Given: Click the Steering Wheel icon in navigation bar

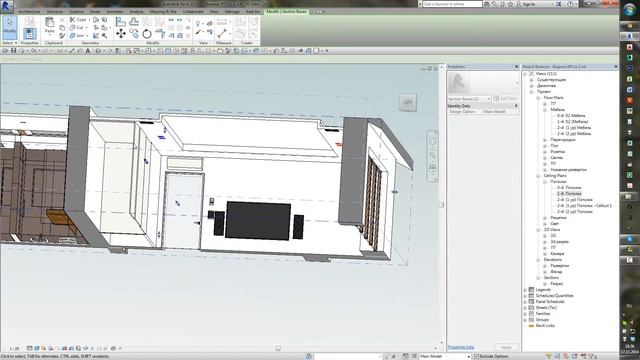Looking at the screenshot, I should [x=433, y=141].
